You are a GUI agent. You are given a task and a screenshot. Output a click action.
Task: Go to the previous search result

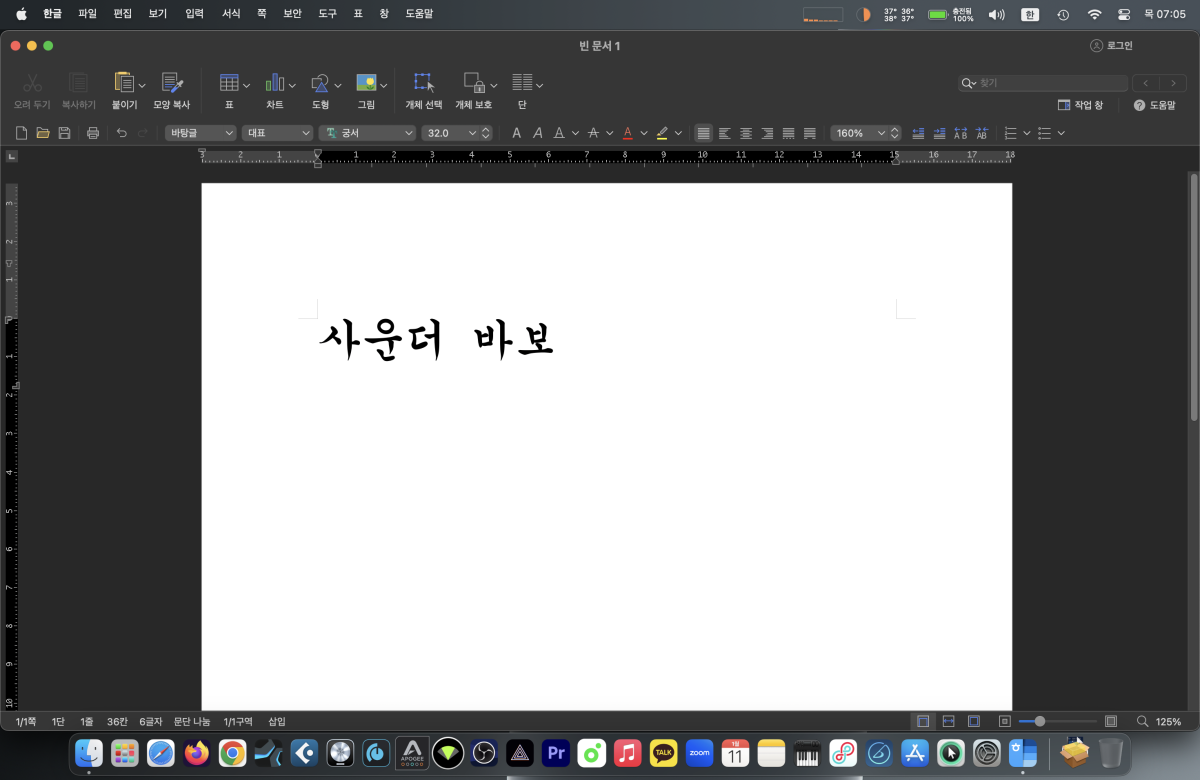(x=1146, y=83)
